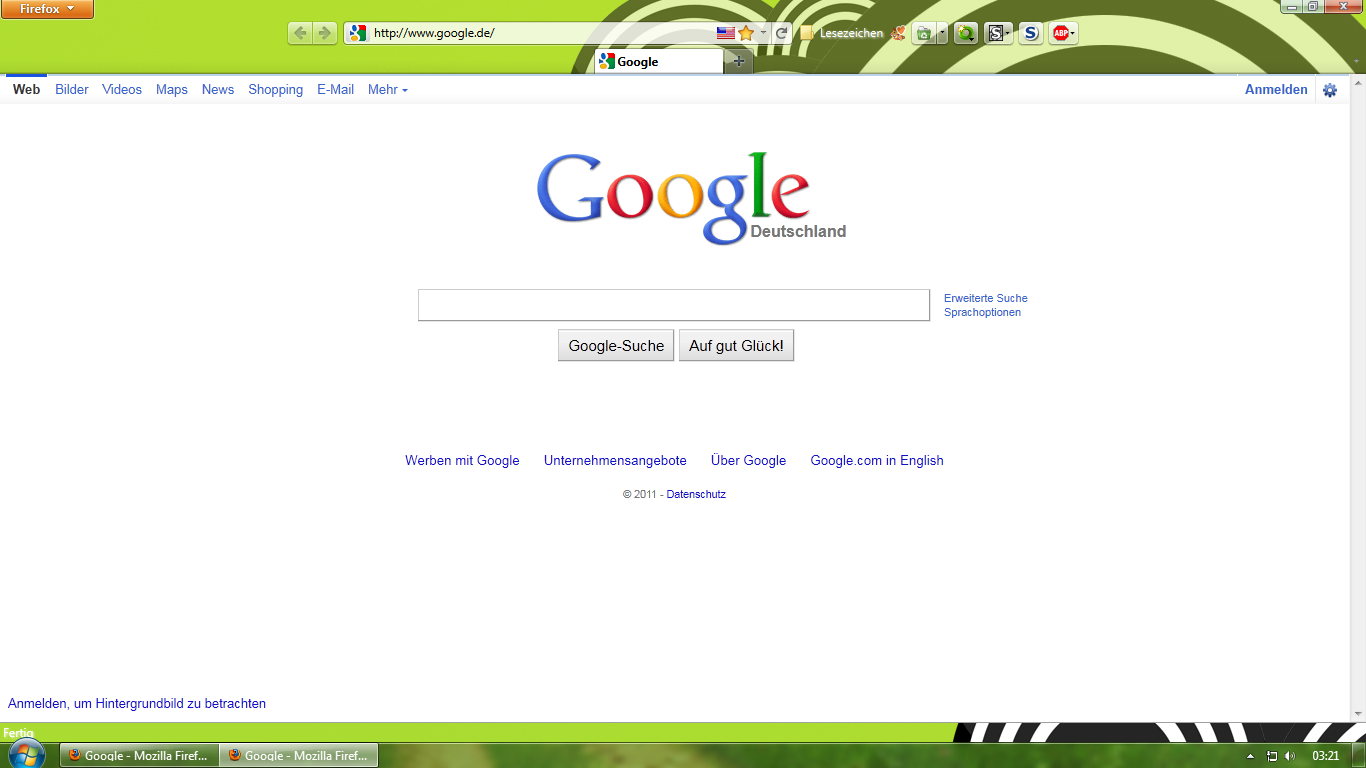Click the Anmelden sign-in link
This screenshot has width=1366, height=768.
[x=1276, y=90]
